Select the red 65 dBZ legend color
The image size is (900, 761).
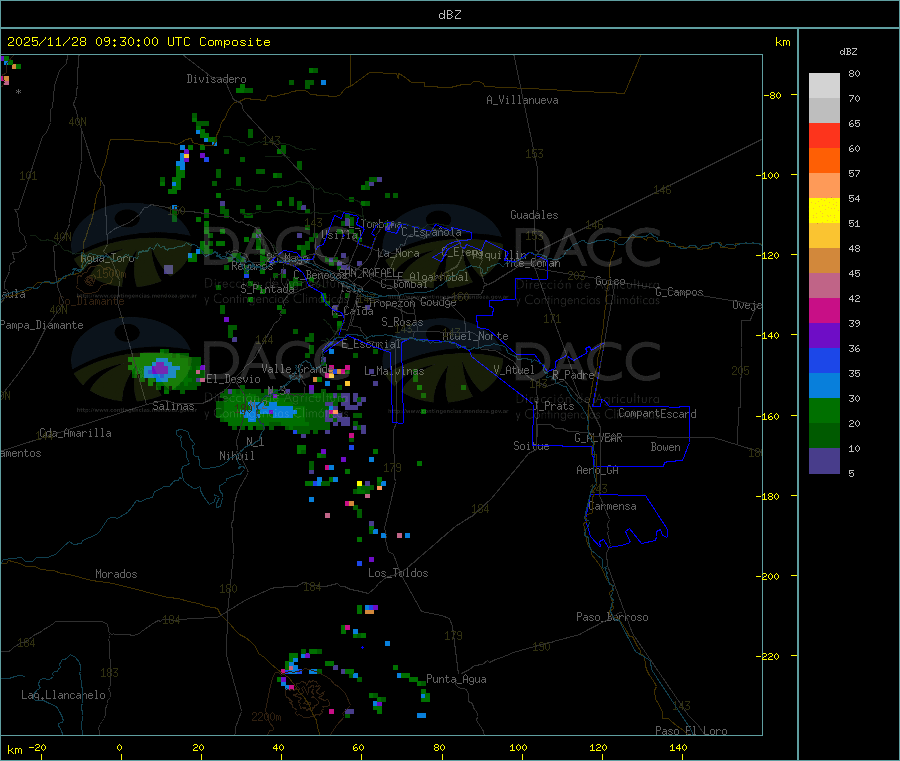(824, 135)
